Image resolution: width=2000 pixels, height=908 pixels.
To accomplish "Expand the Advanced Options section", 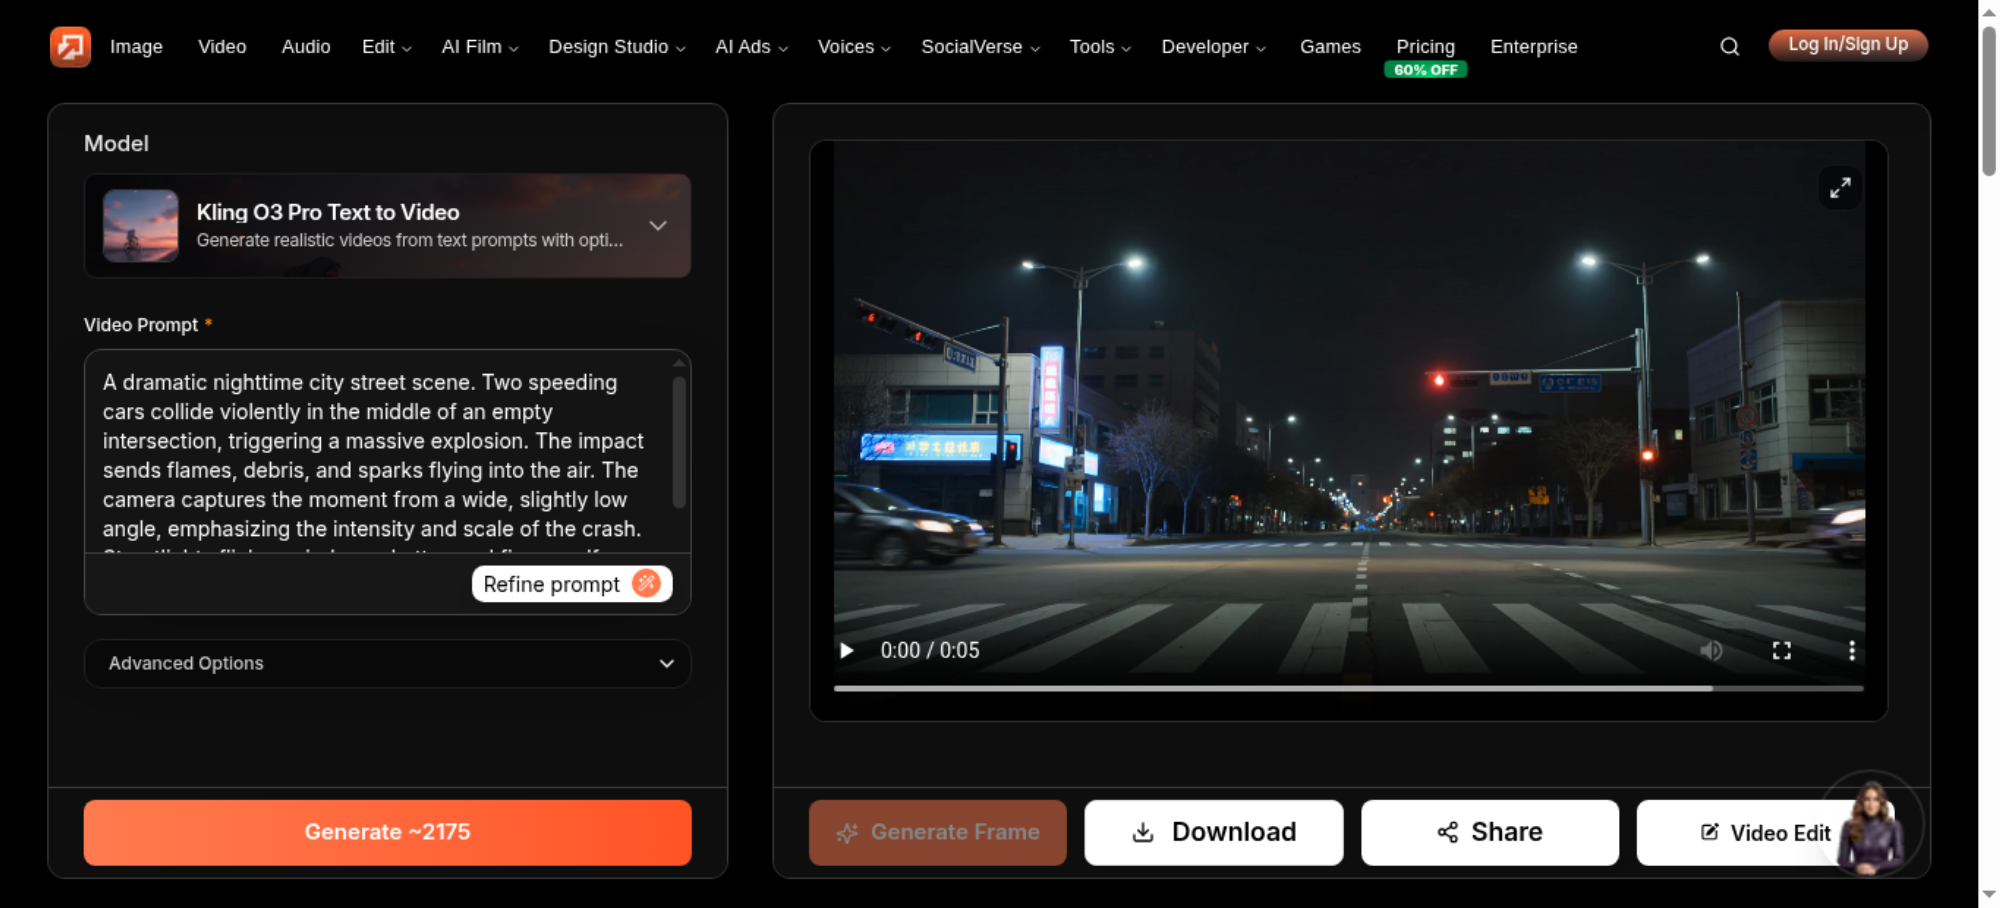I will click(387, 664).
